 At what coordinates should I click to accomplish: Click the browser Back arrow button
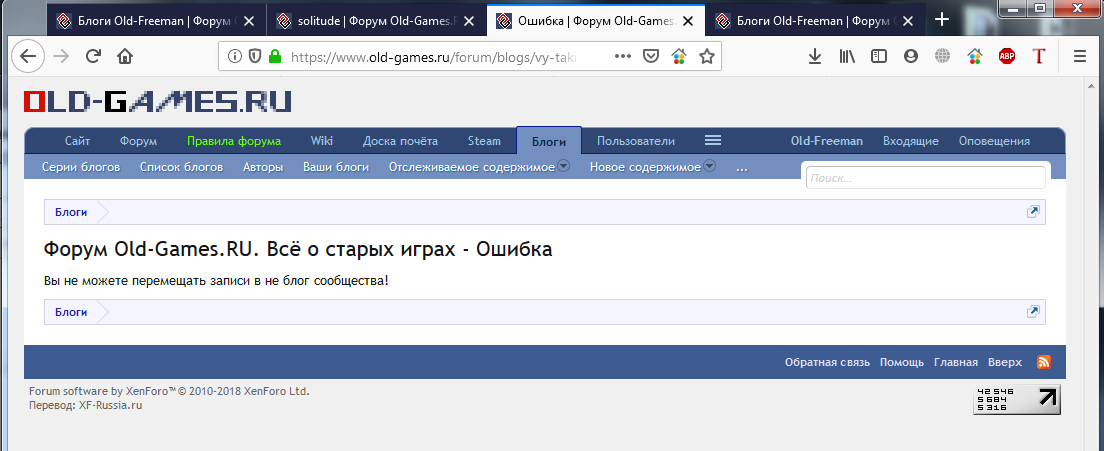pos(28,57)
